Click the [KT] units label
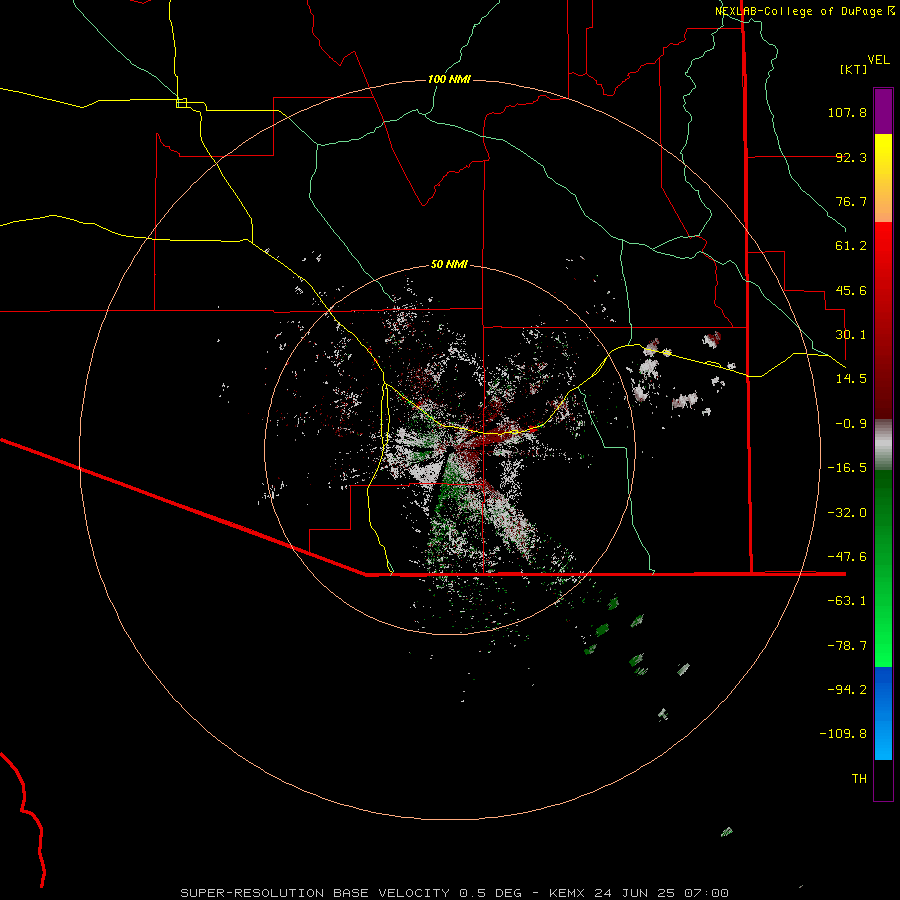The image size is (900, 900). pyautogui.click(x=854, y=69)
